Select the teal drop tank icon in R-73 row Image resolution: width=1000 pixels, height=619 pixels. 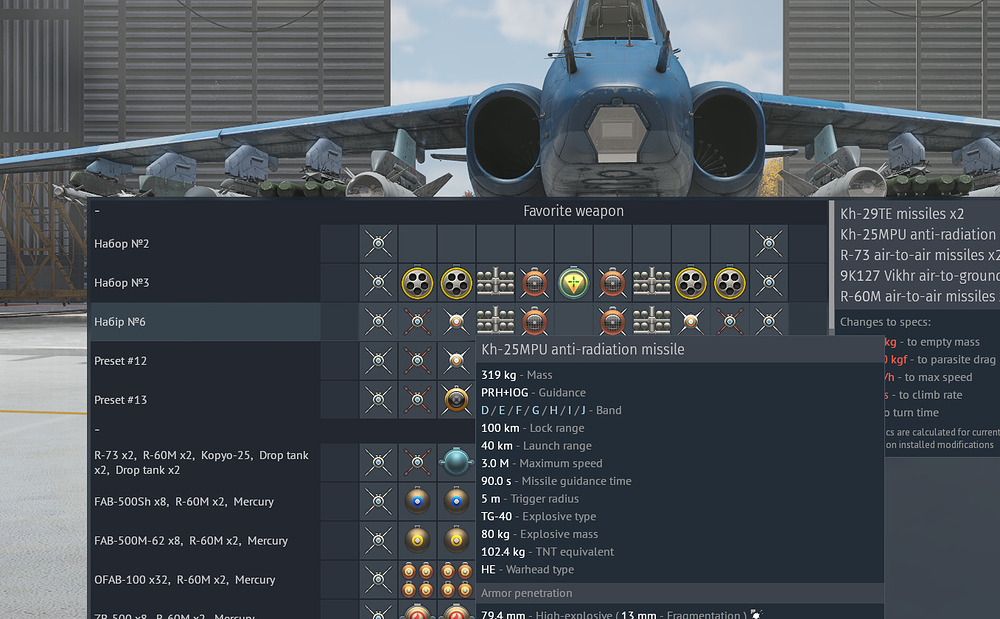click(456, 462)
